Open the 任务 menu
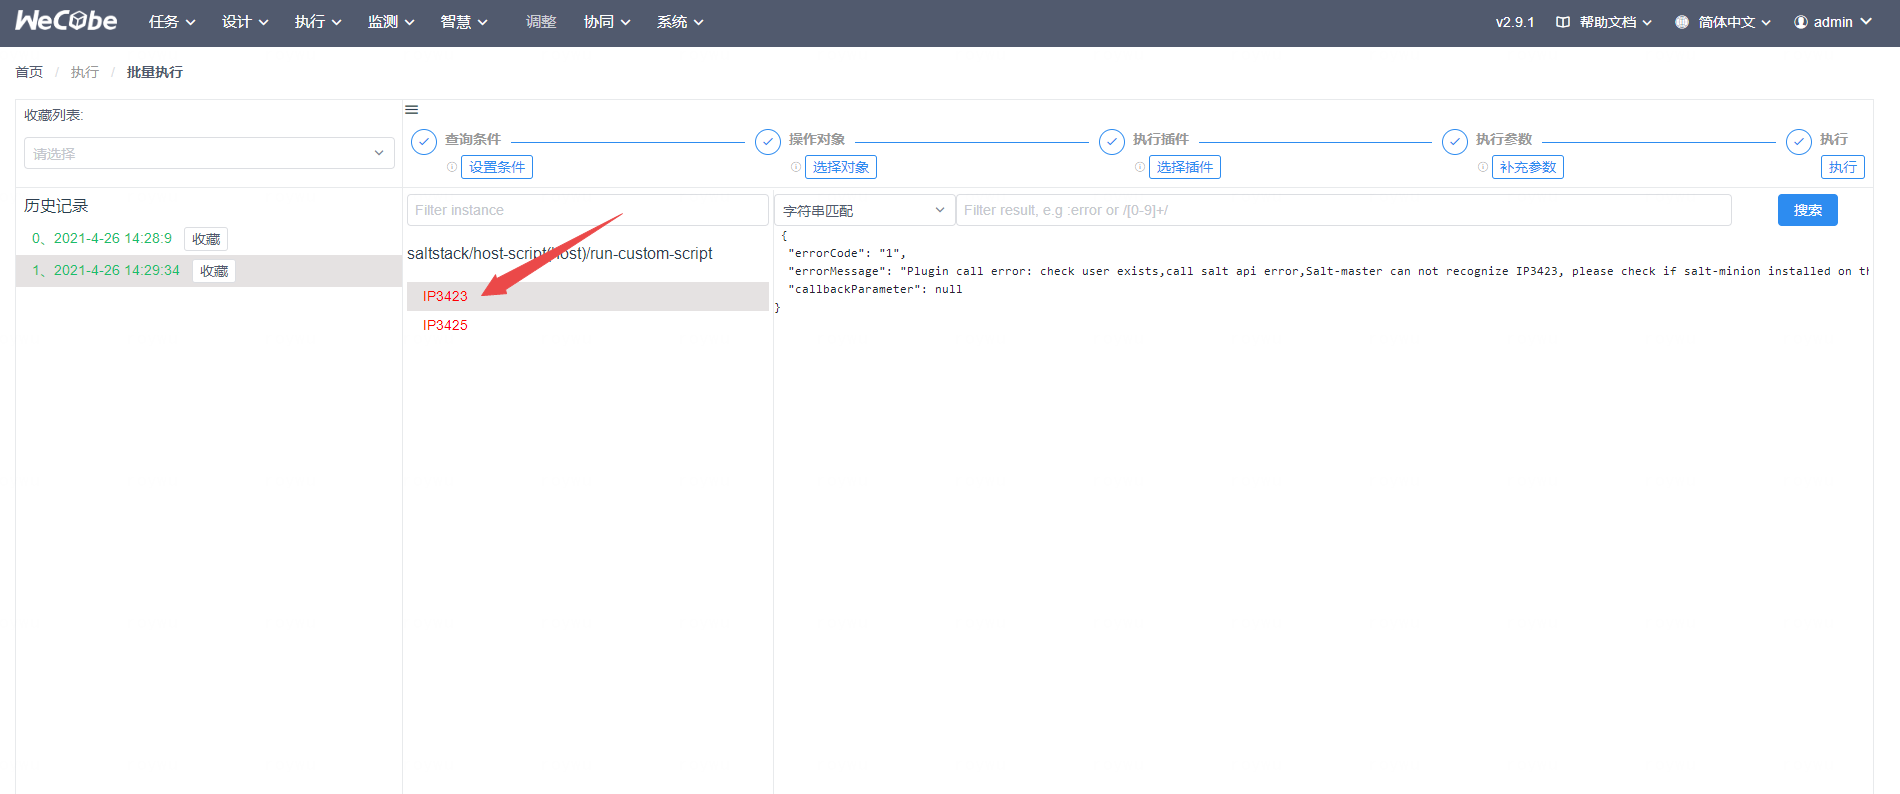This screenshot has width=1900, height=794. point(172,22)
